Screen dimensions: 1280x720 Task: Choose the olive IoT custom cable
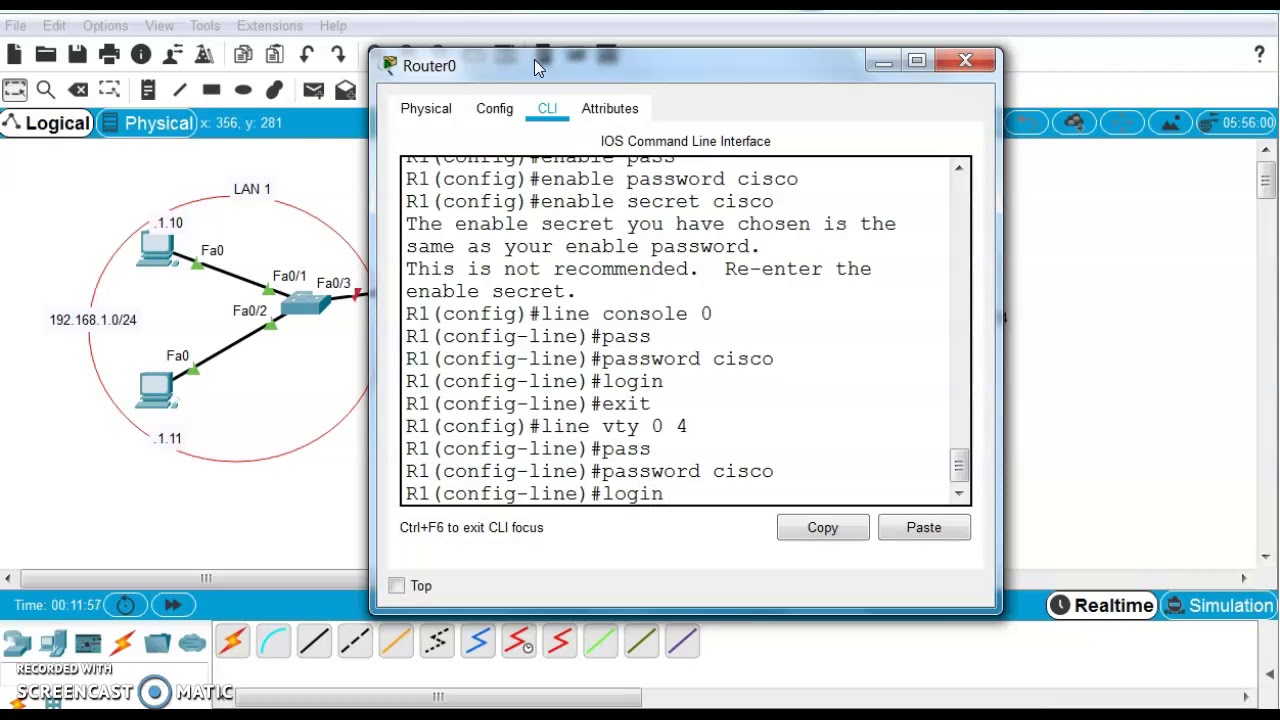642,641
